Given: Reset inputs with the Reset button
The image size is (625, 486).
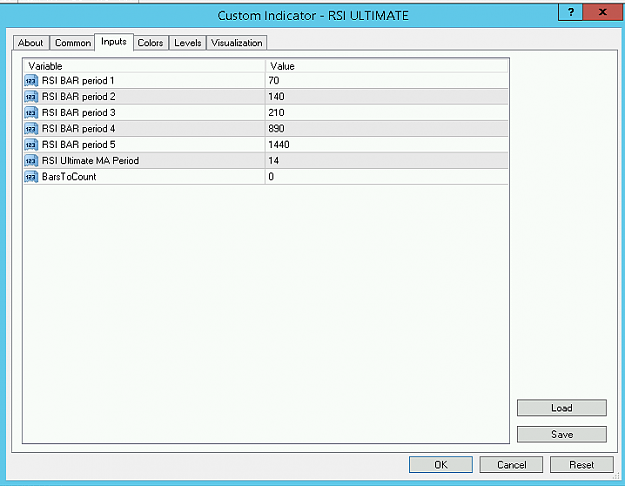Looking at the screenshot, I should [x=582, y=464].
